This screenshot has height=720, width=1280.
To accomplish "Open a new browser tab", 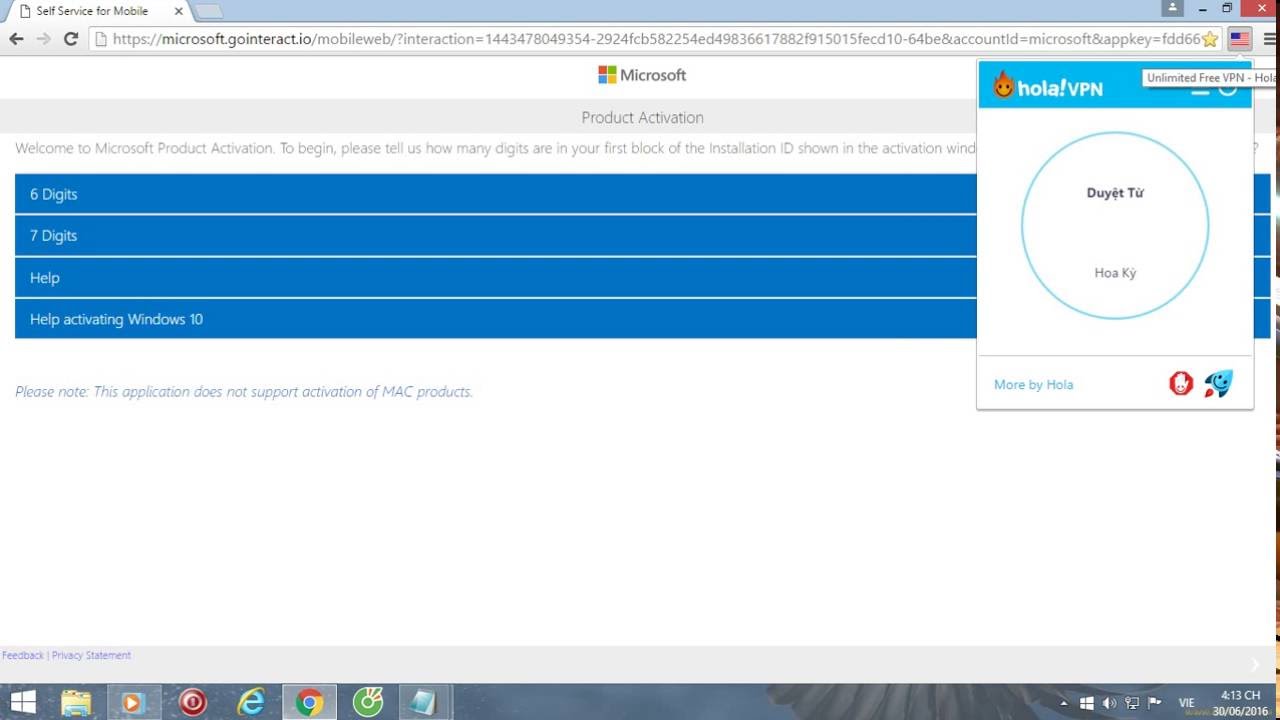I will tap(208, 11).
